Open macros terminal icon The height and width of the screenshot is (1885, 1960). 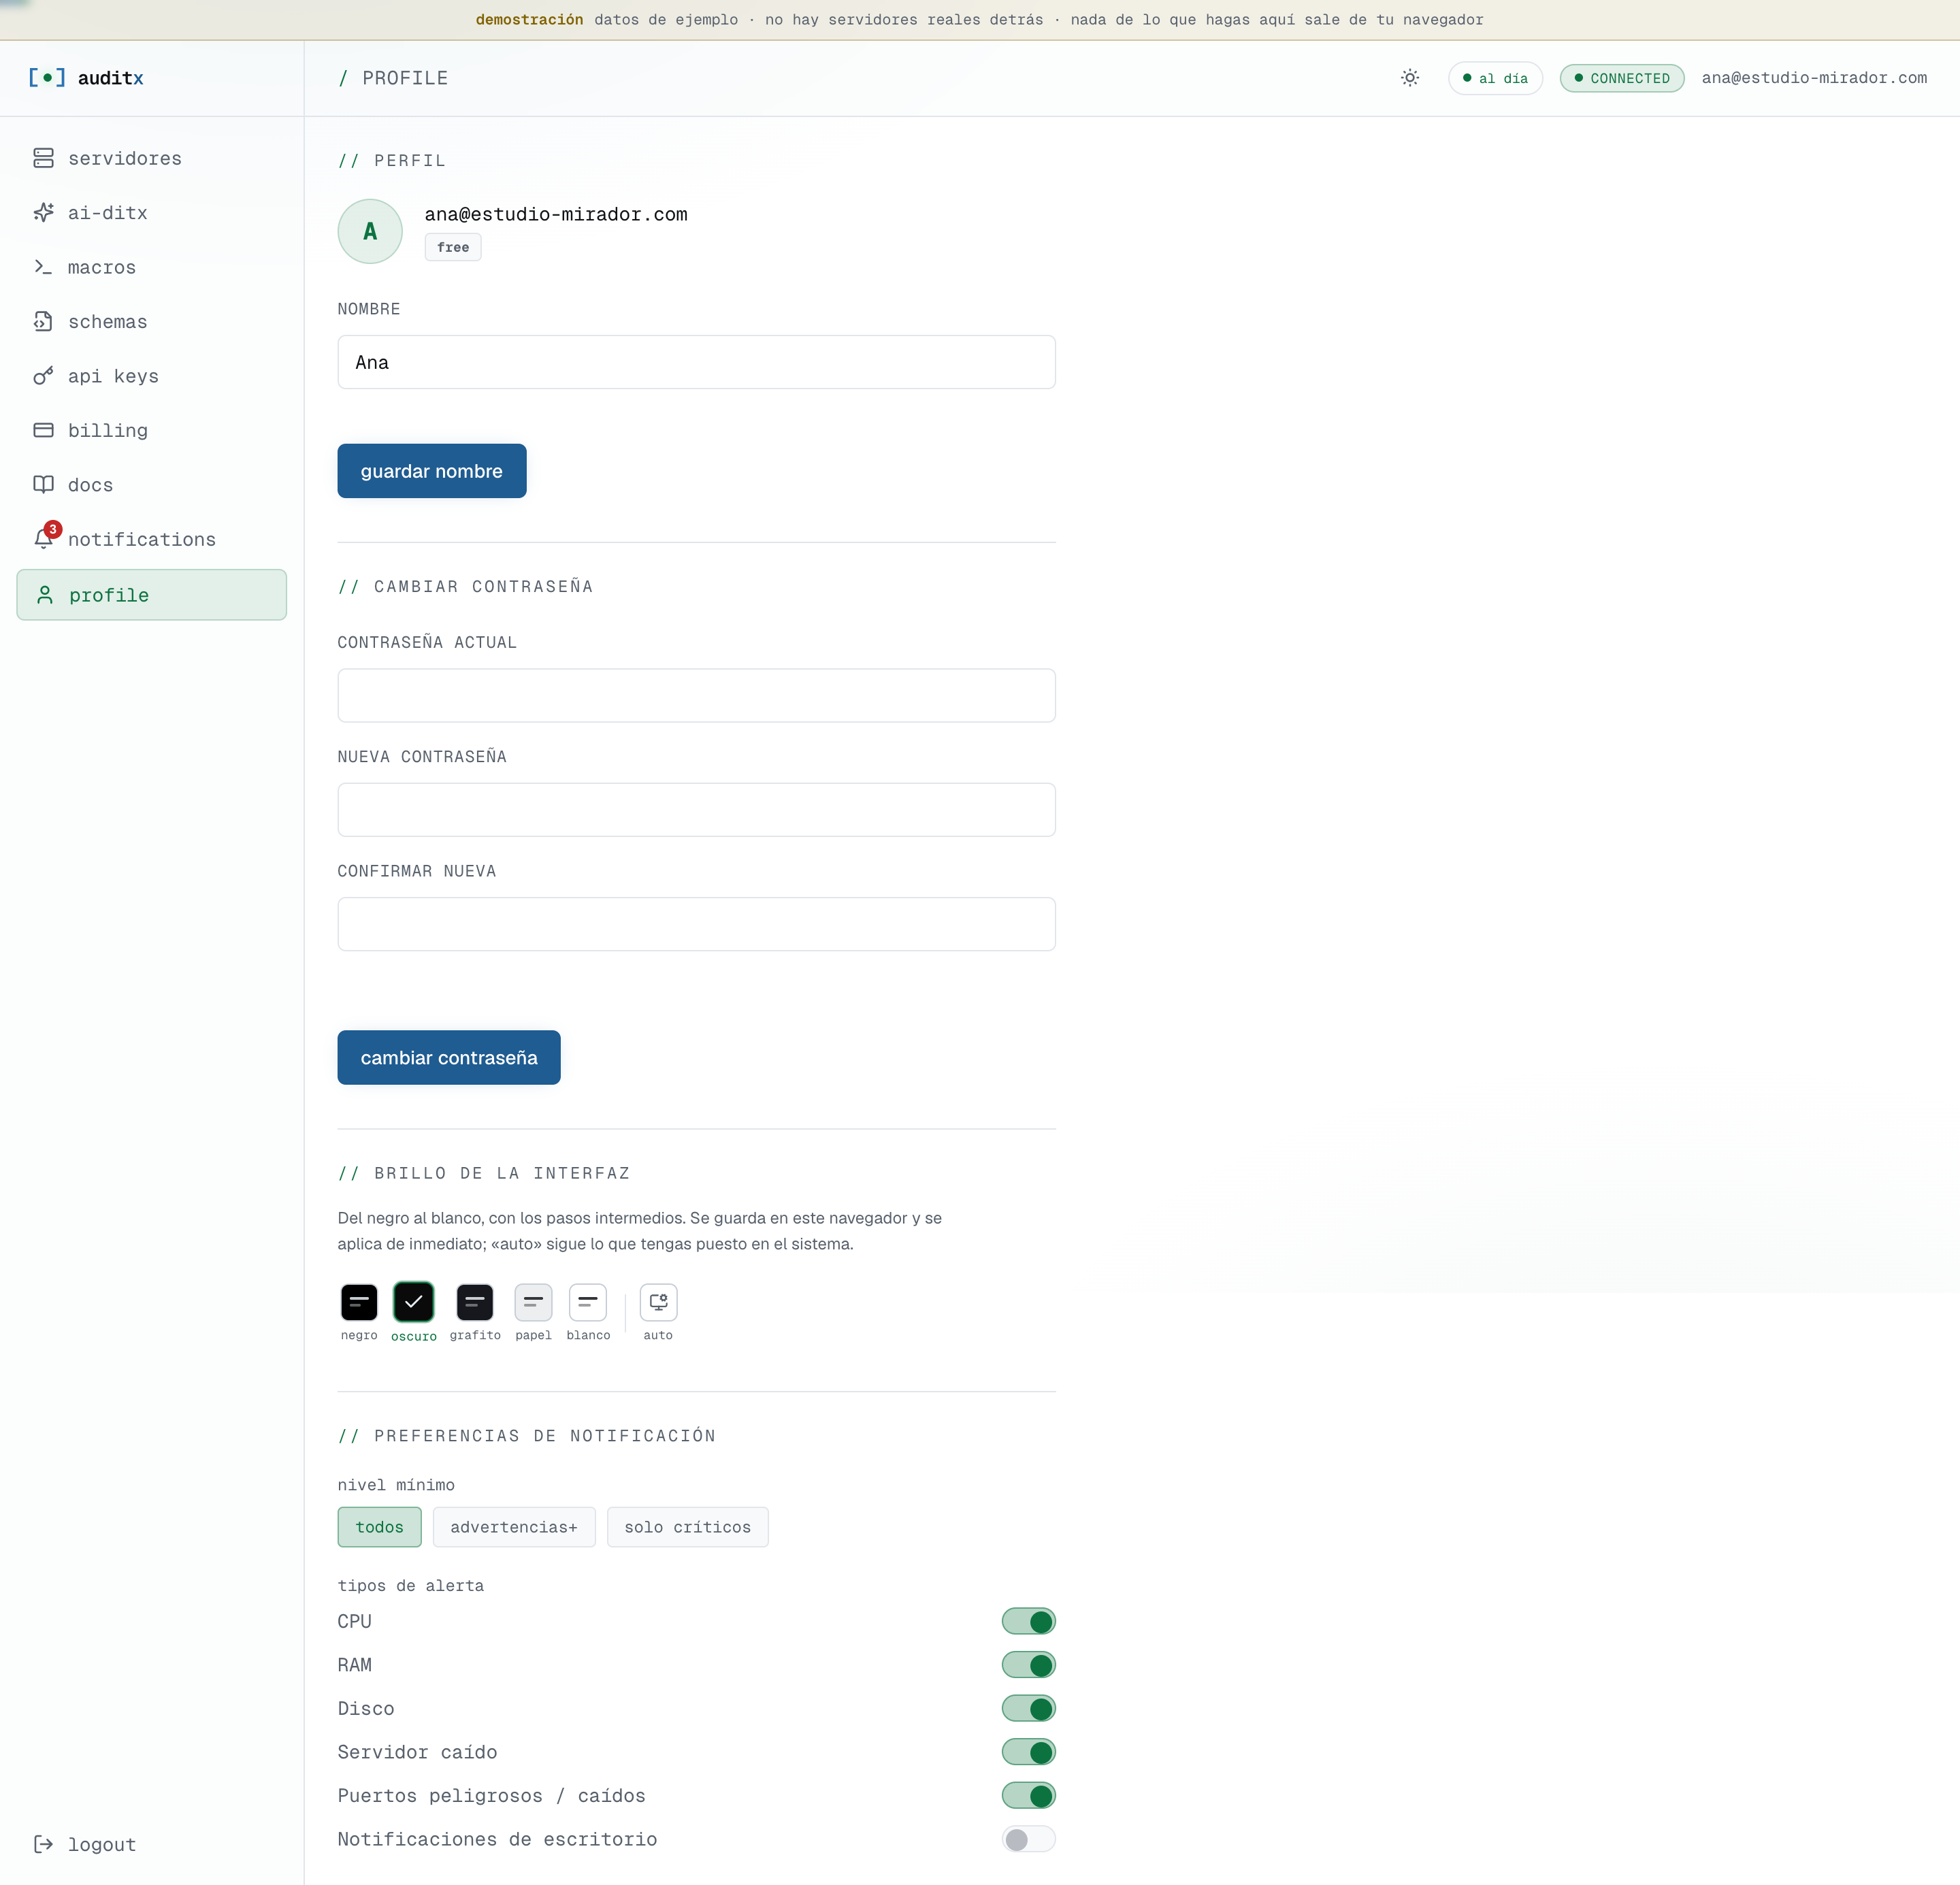(x=43, y=267)
